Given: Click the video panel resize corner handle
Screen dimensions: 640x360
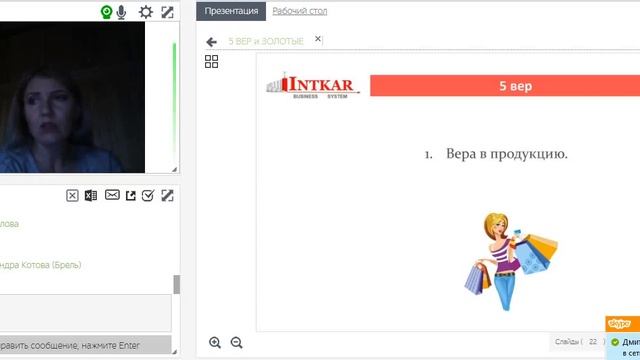Looking at the screenshot, I should 175,169.
